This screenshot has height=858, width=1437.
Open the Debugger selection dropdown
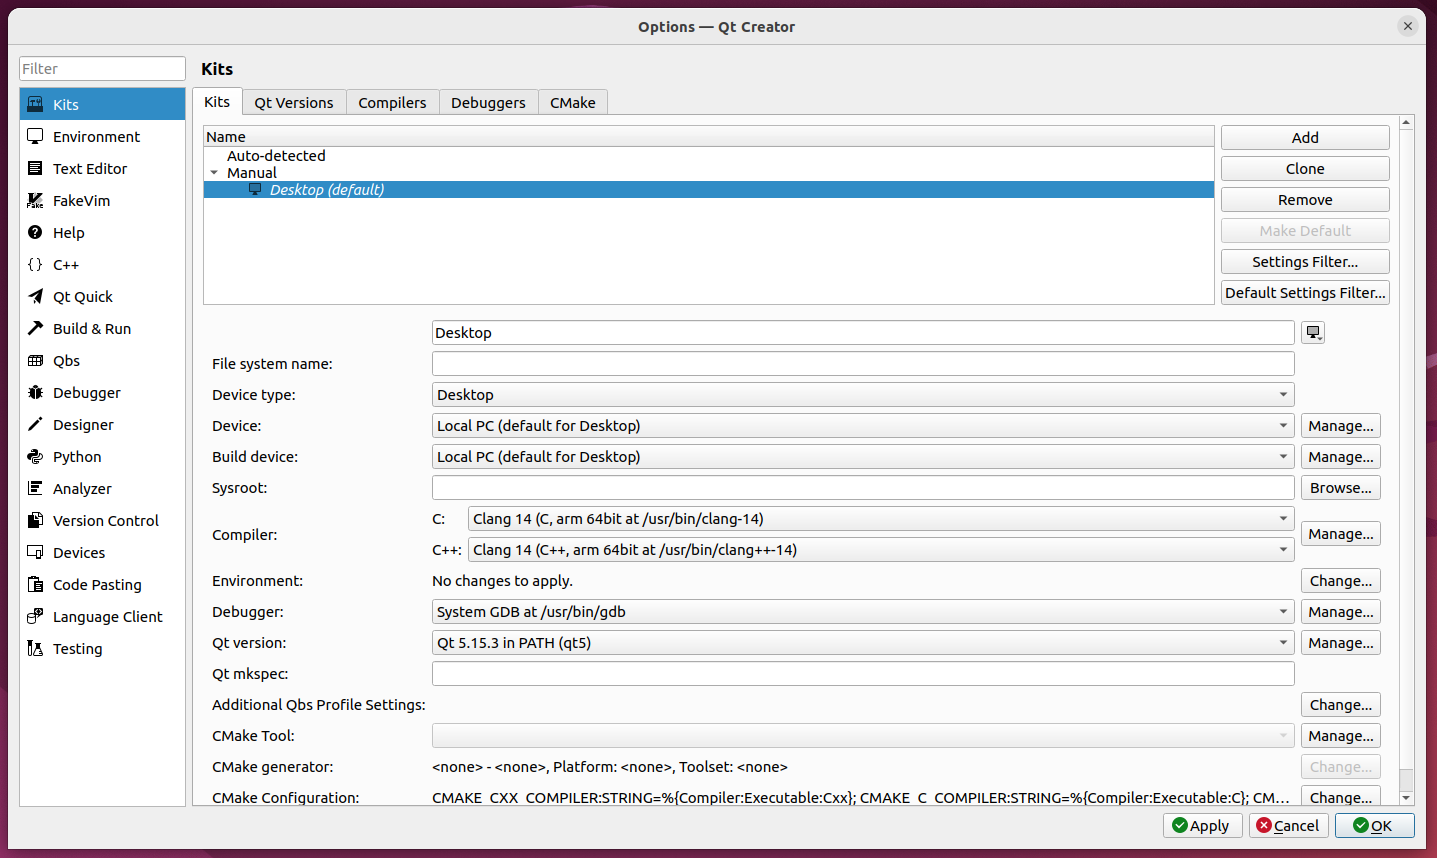(x=863, y=612)
